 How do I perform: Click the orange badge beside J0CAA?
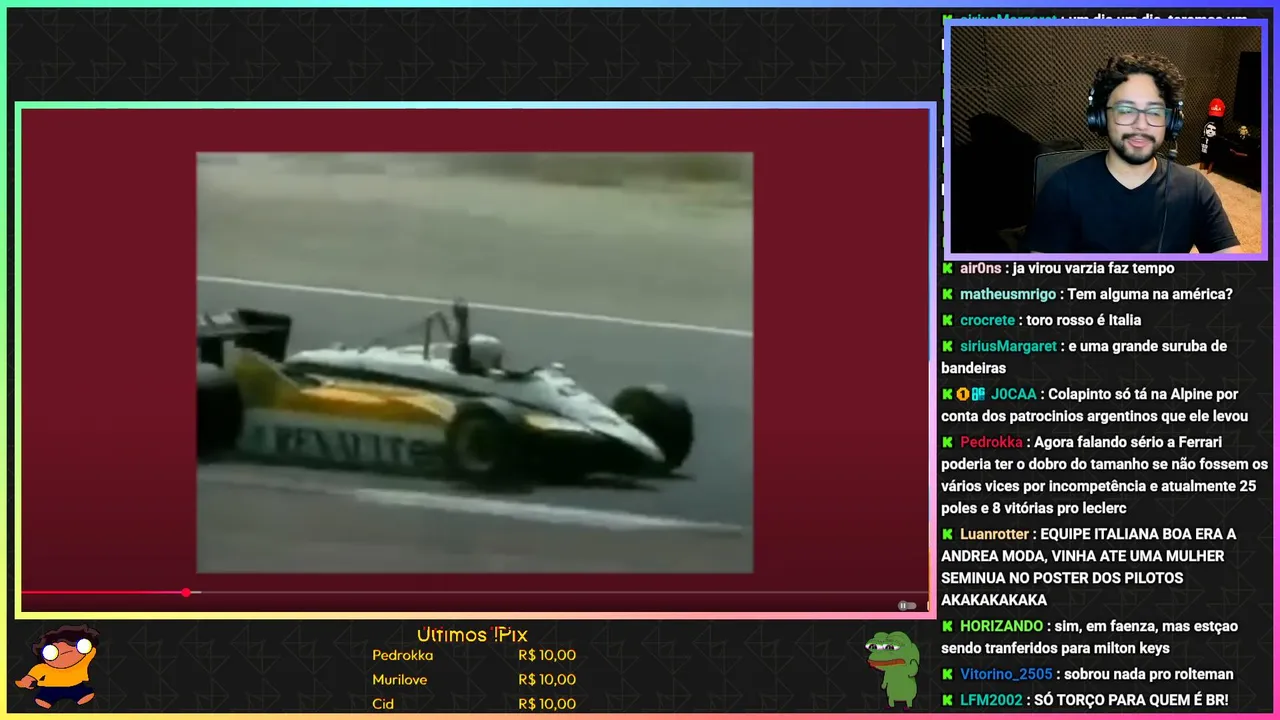tap(963, 394)
